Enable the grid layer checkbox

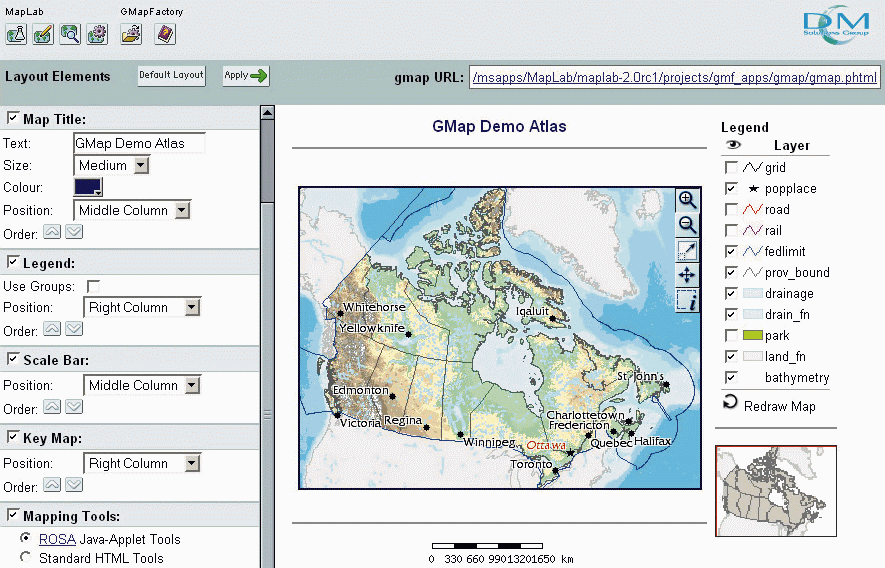(x=731, y=167)
